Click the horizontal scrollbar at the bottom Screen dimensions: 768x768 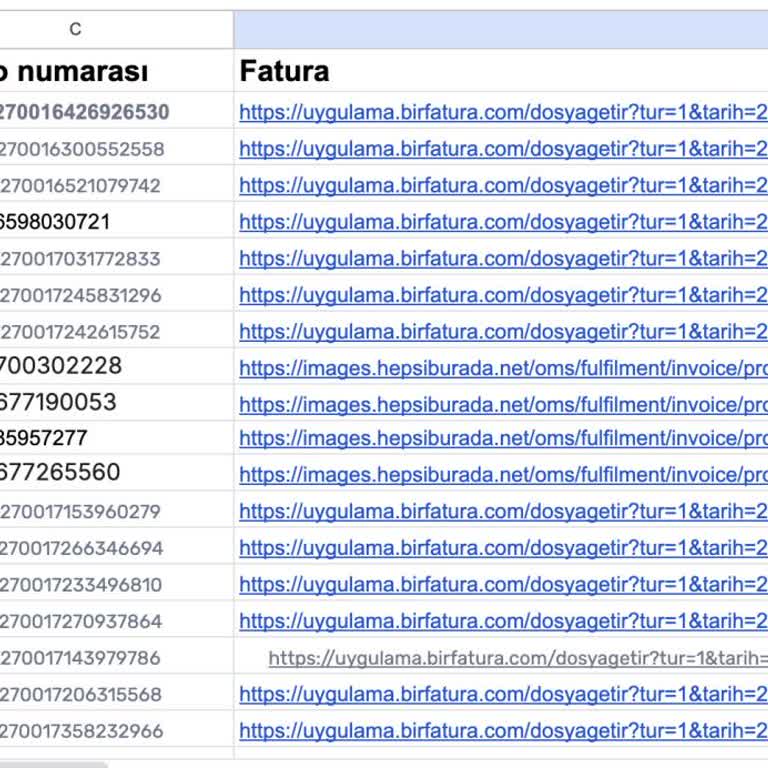point(55,763)
